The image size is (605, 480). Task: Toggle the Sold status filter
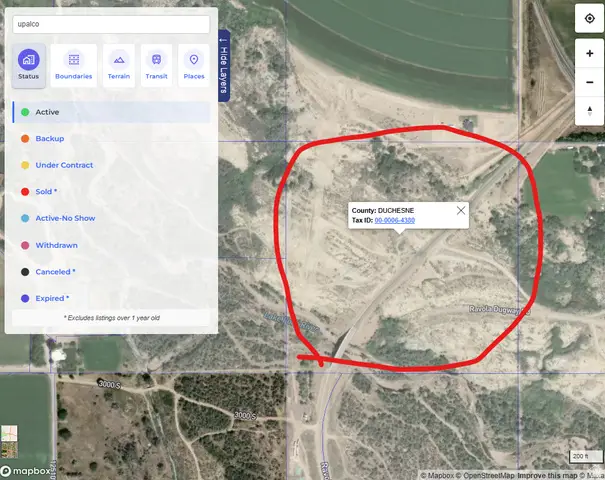(46, 192)
